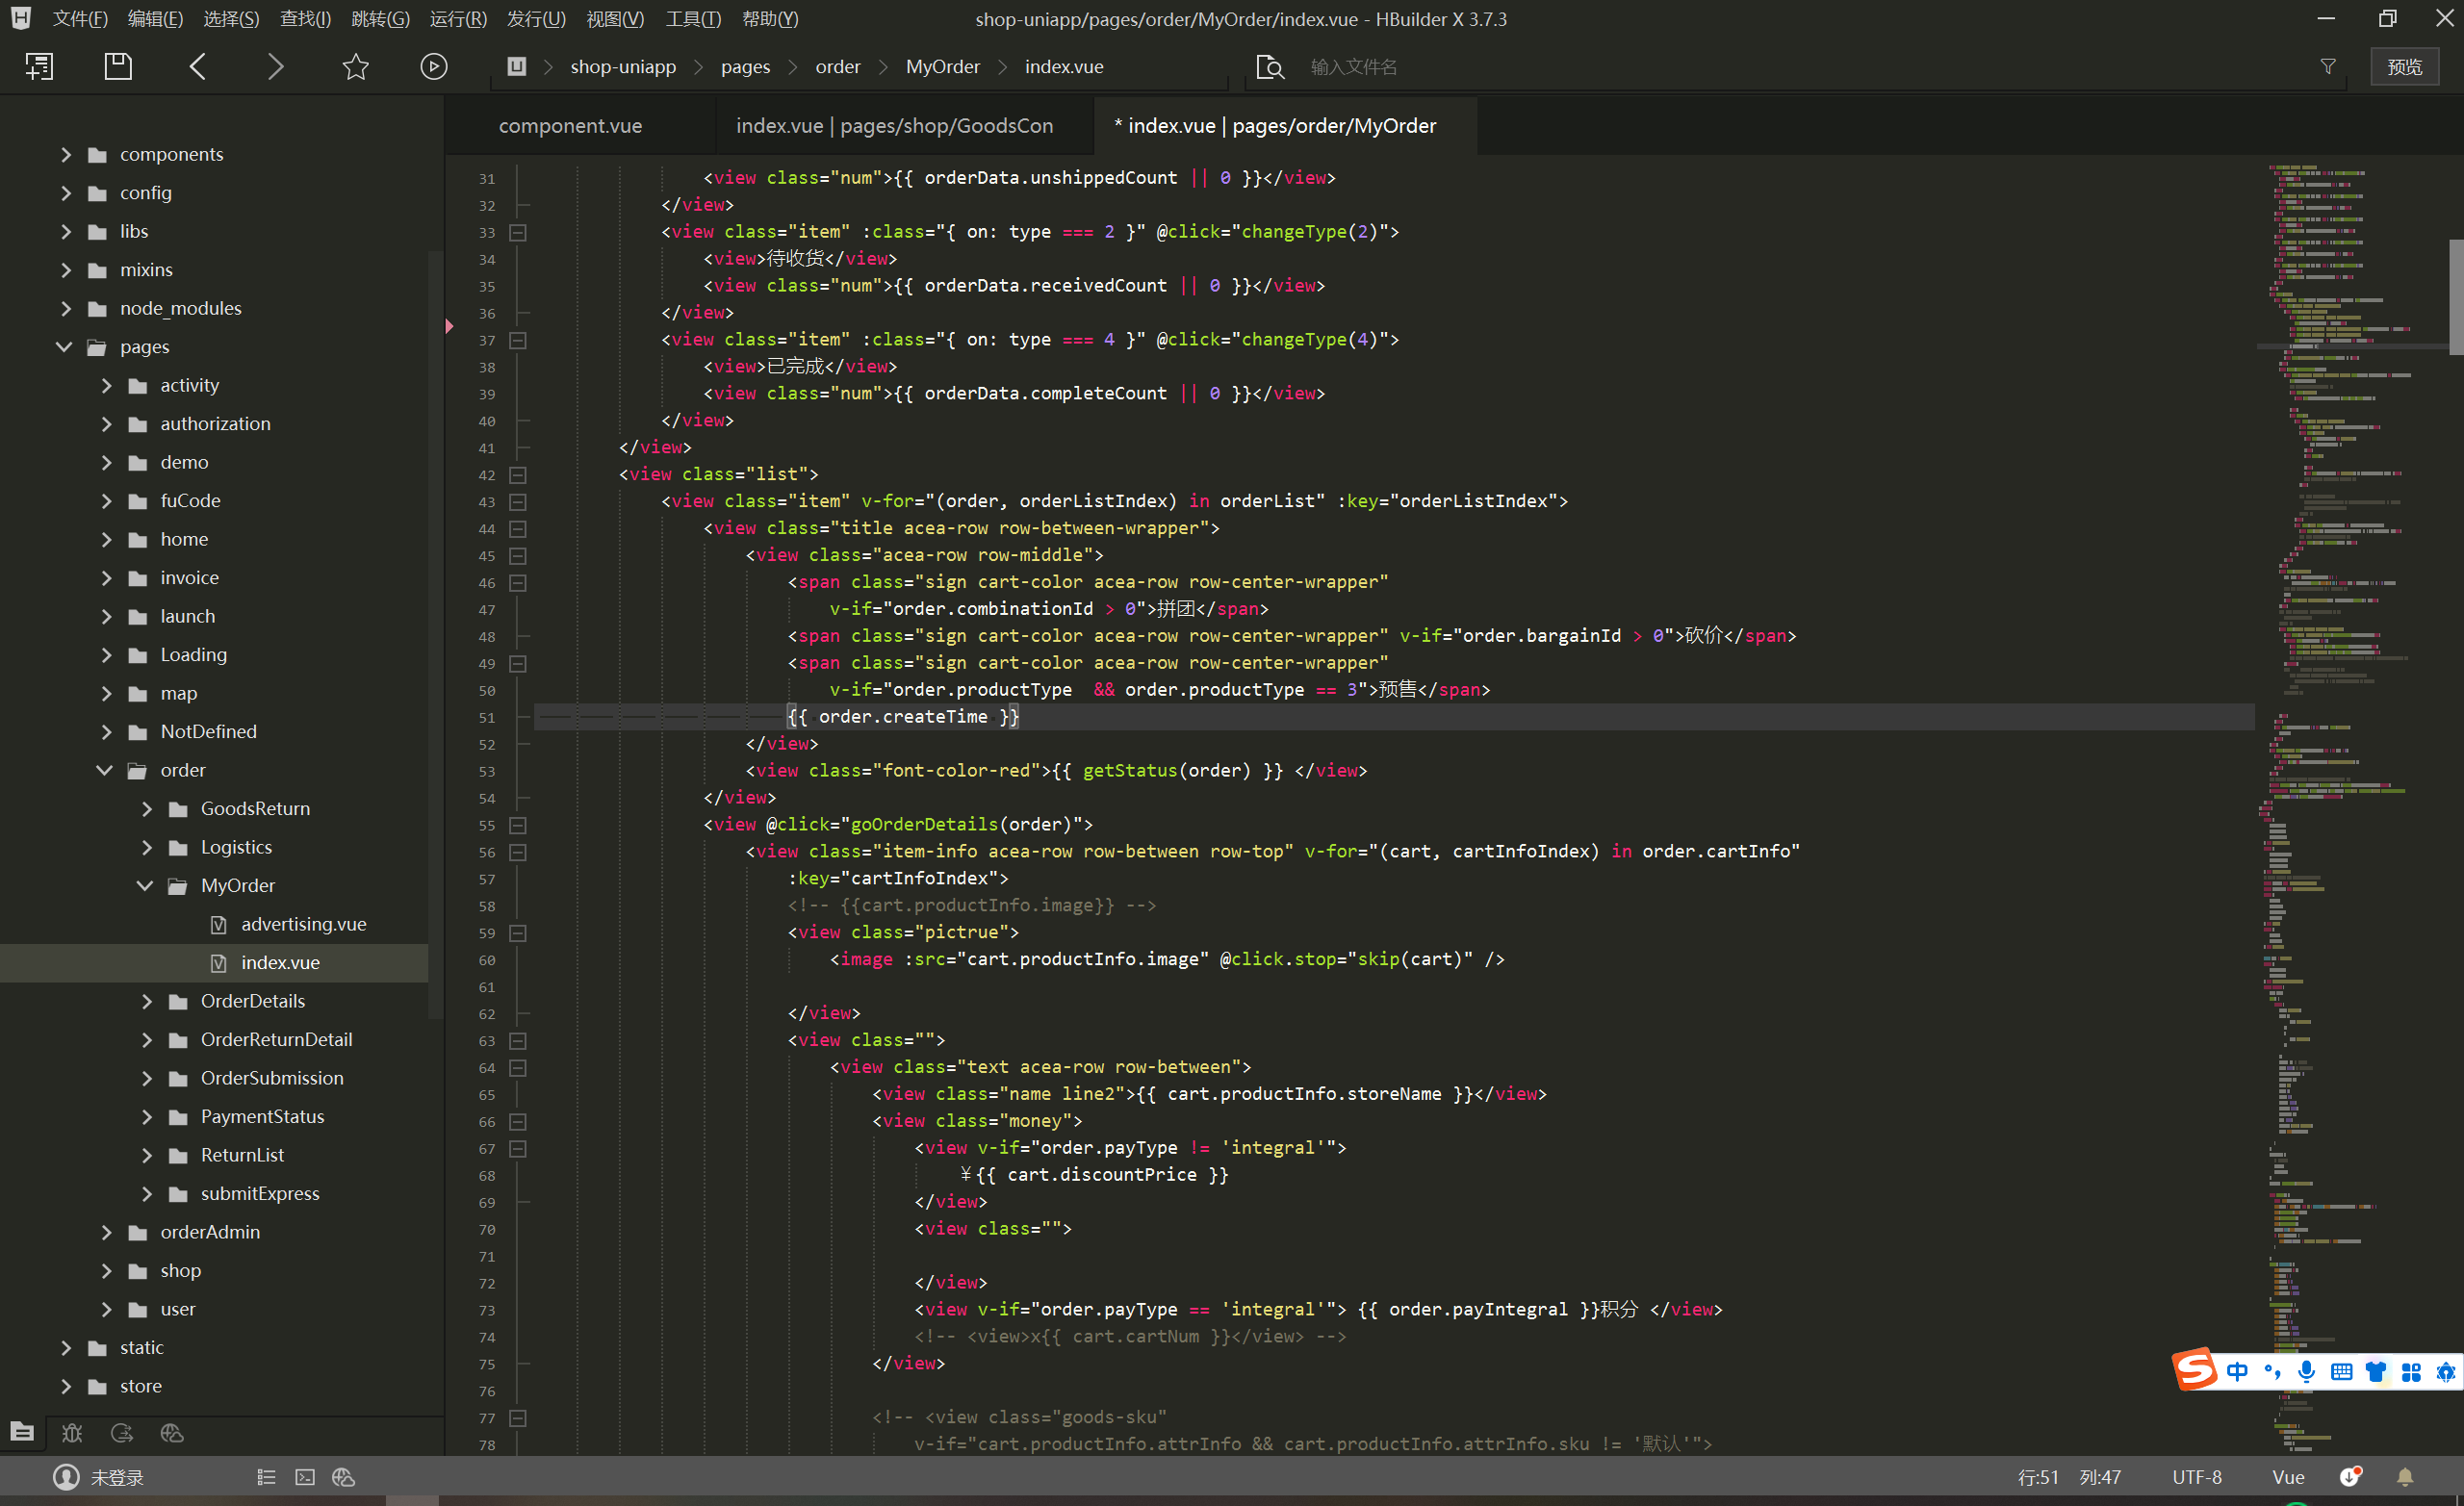The height and width of the screenshot is (1506, 2464).
Task: Toggle collapse for line 43 code block
Action: [x=518, y=501]
